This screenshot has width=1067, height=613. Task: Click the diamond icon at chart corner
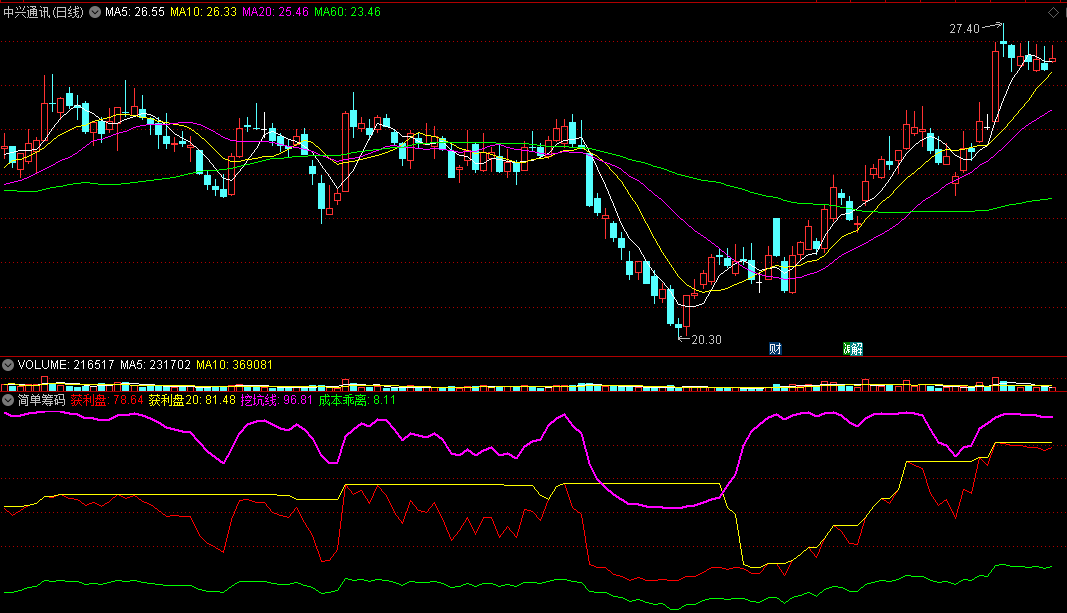(x=1053, y=13)
